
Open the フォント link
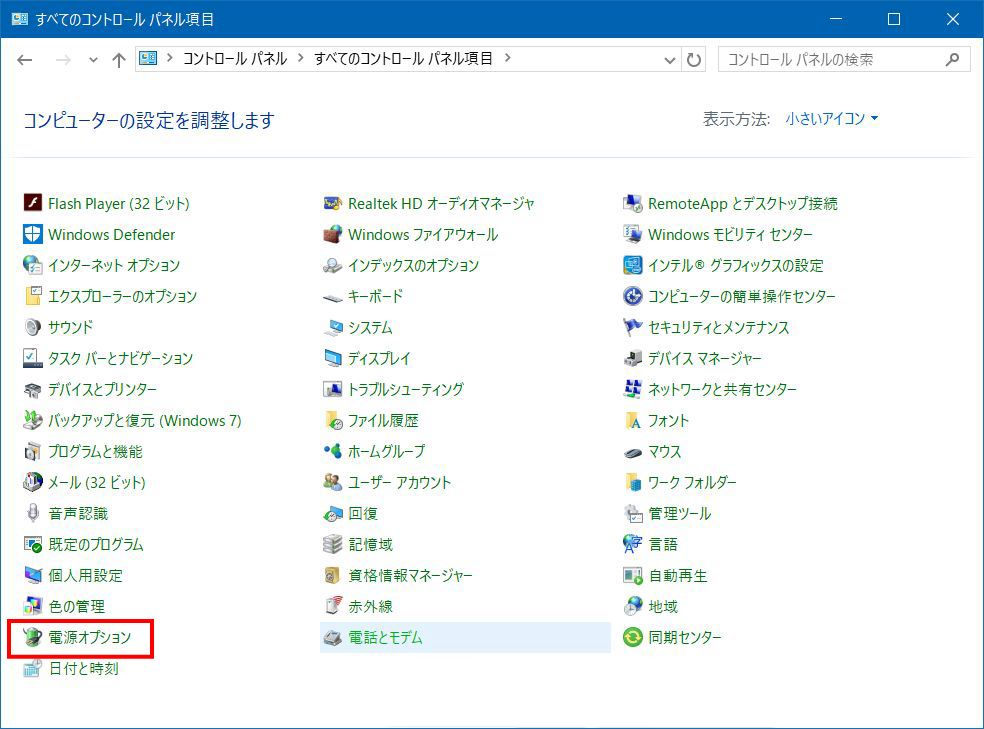pos(668,420)
